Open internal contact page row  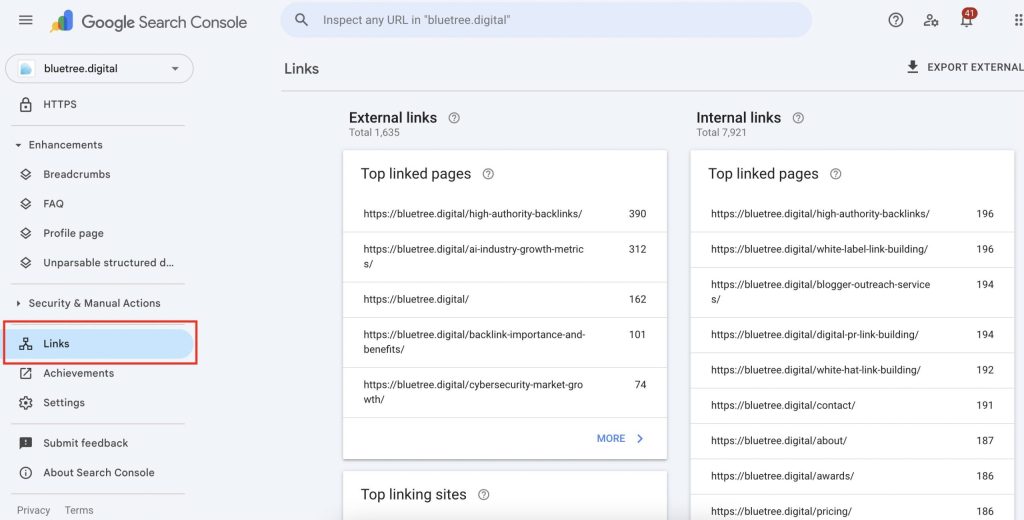click(852, 405)
